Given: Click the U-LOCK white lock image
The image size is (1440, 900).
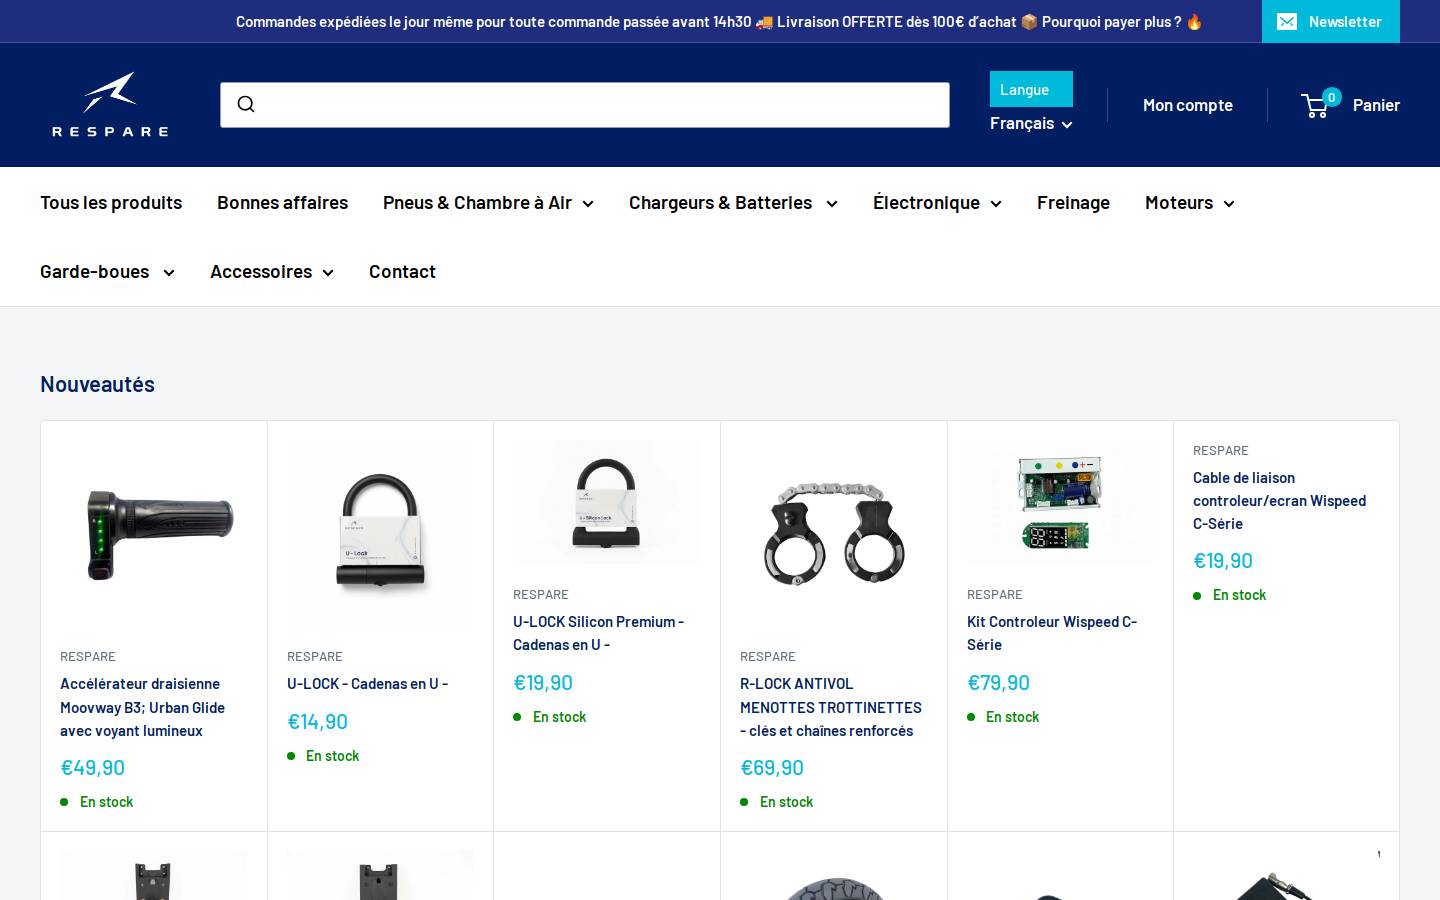Looking at the screenshot, I should pos(380,534).
